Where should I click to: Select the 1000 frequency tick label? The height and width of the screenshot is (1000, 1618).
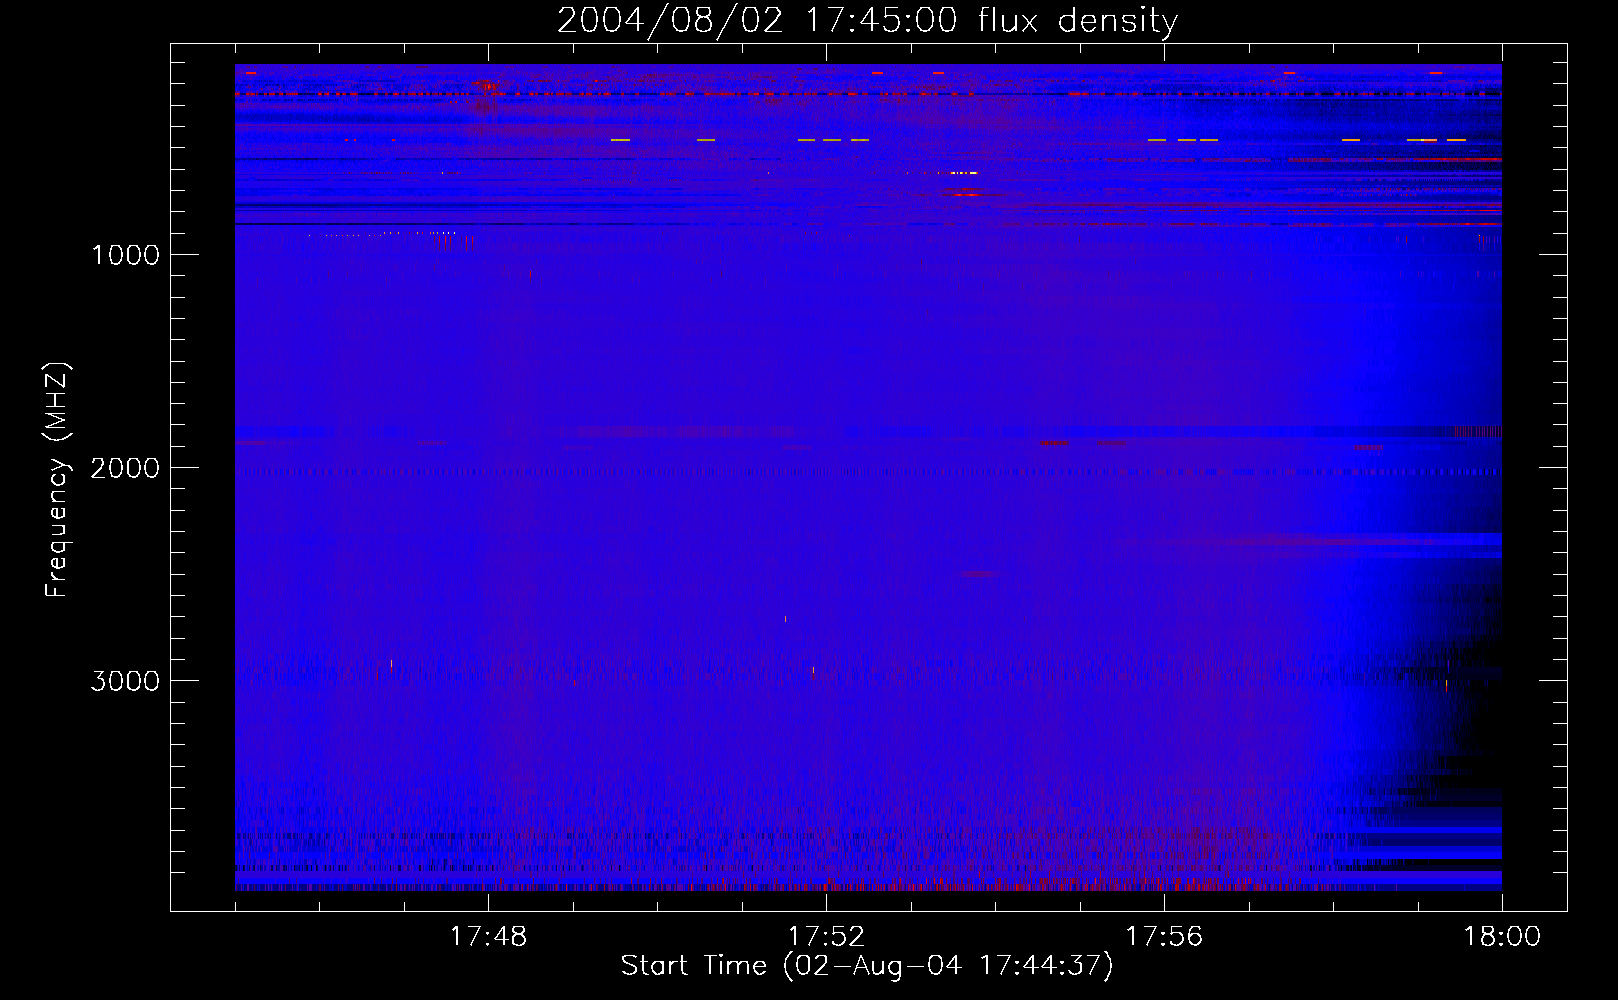[x=125, y=255]
